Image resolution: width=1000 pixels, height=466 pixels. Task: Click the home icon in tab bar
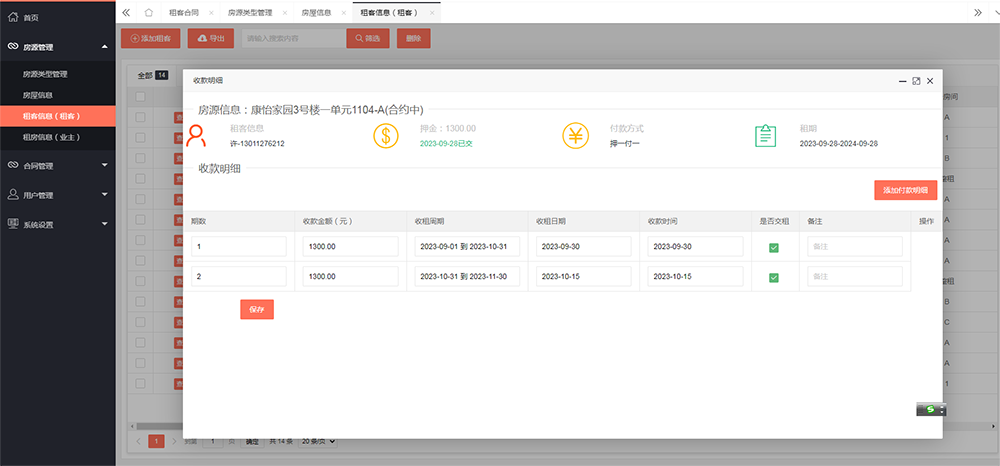(x=148, y=12)
